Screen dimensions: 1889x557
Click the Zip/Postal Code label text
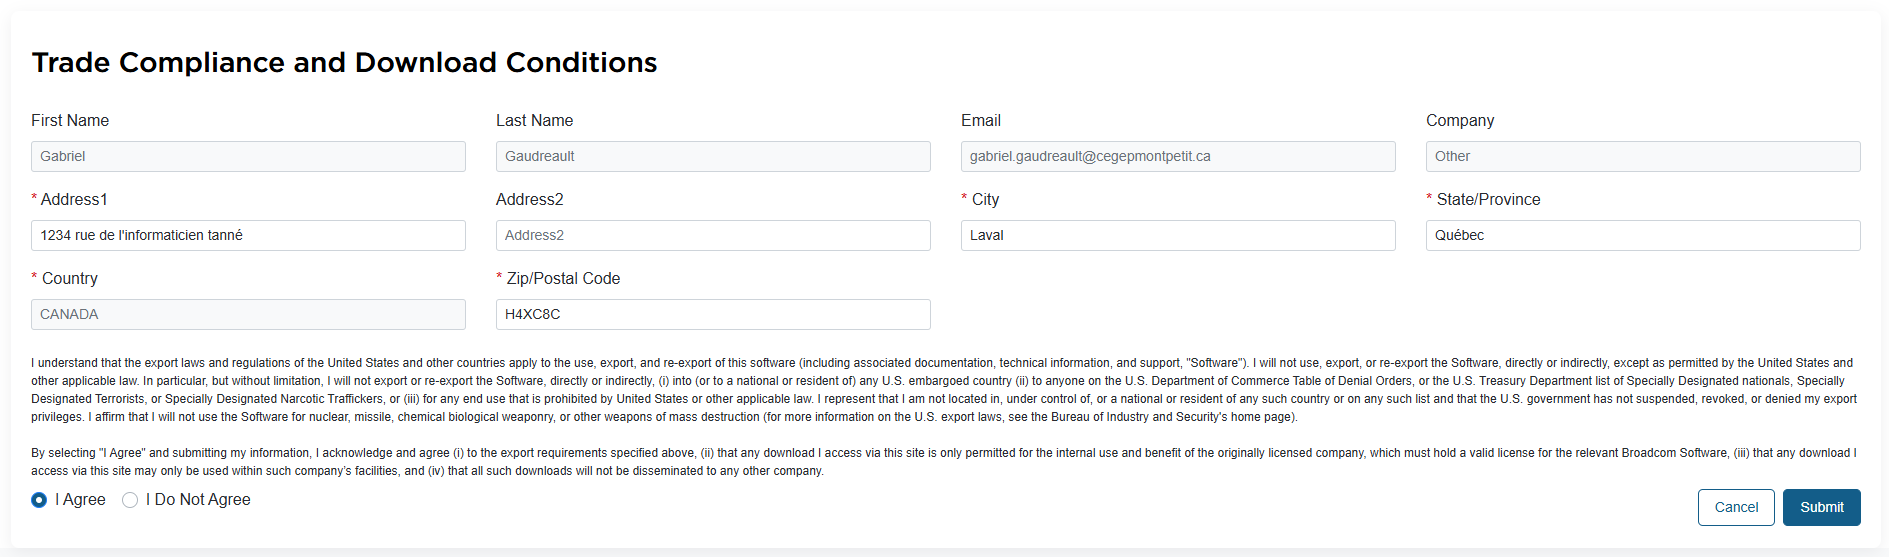[563, 278]
